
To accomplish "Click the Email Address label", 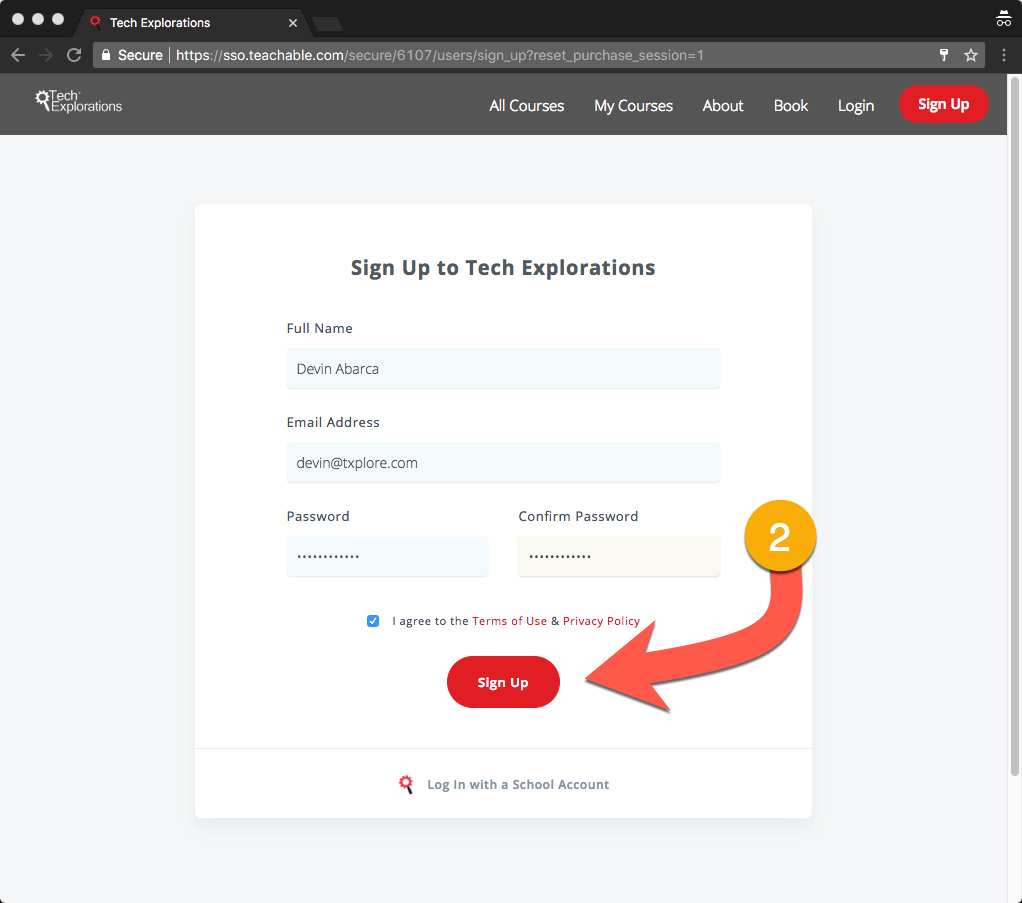I will tap(332, 422).
